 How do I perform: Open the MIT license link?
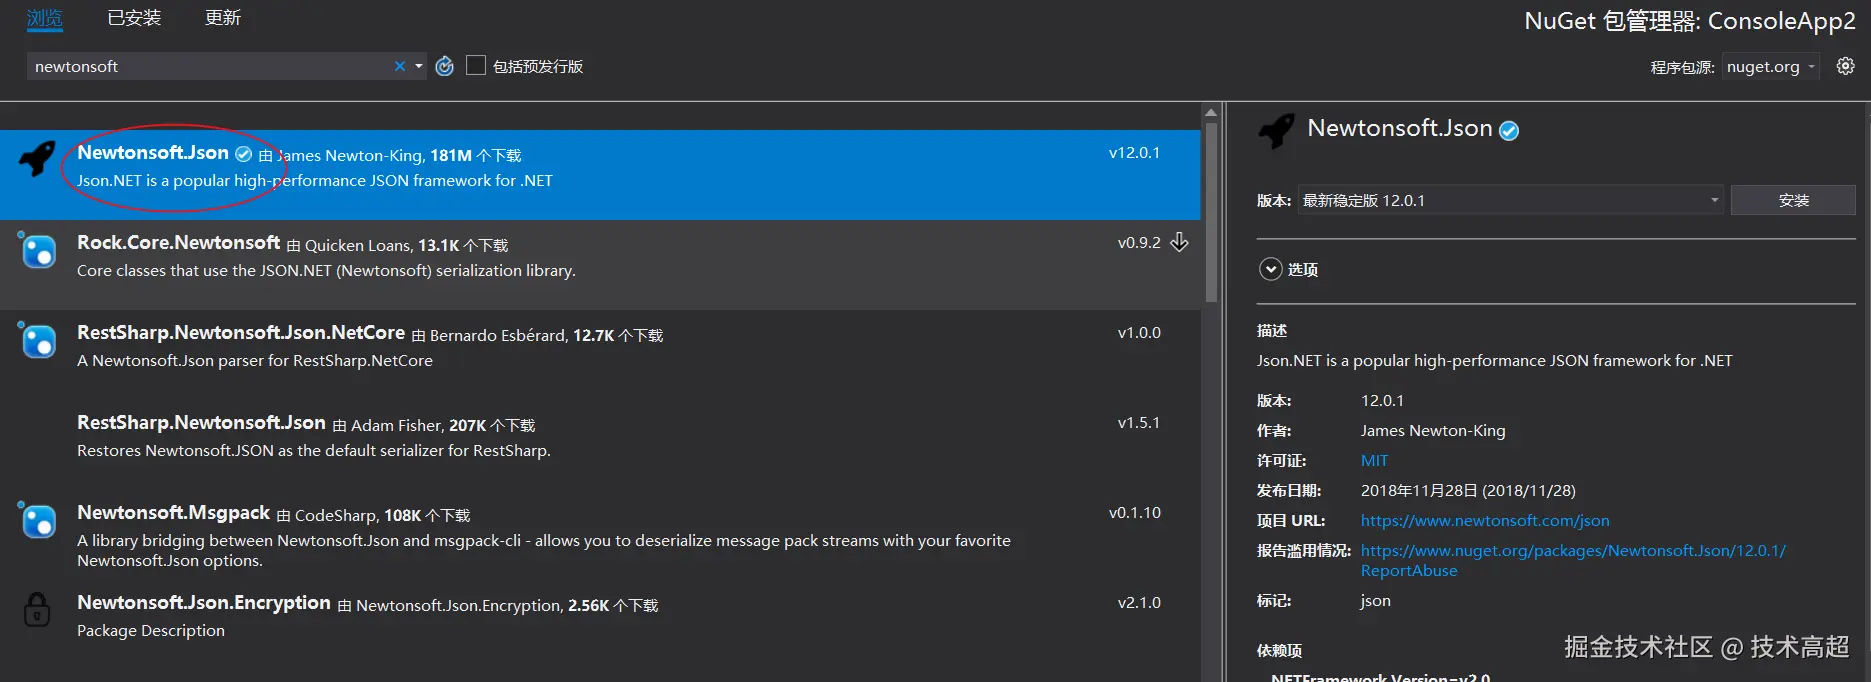(1374, 461)
